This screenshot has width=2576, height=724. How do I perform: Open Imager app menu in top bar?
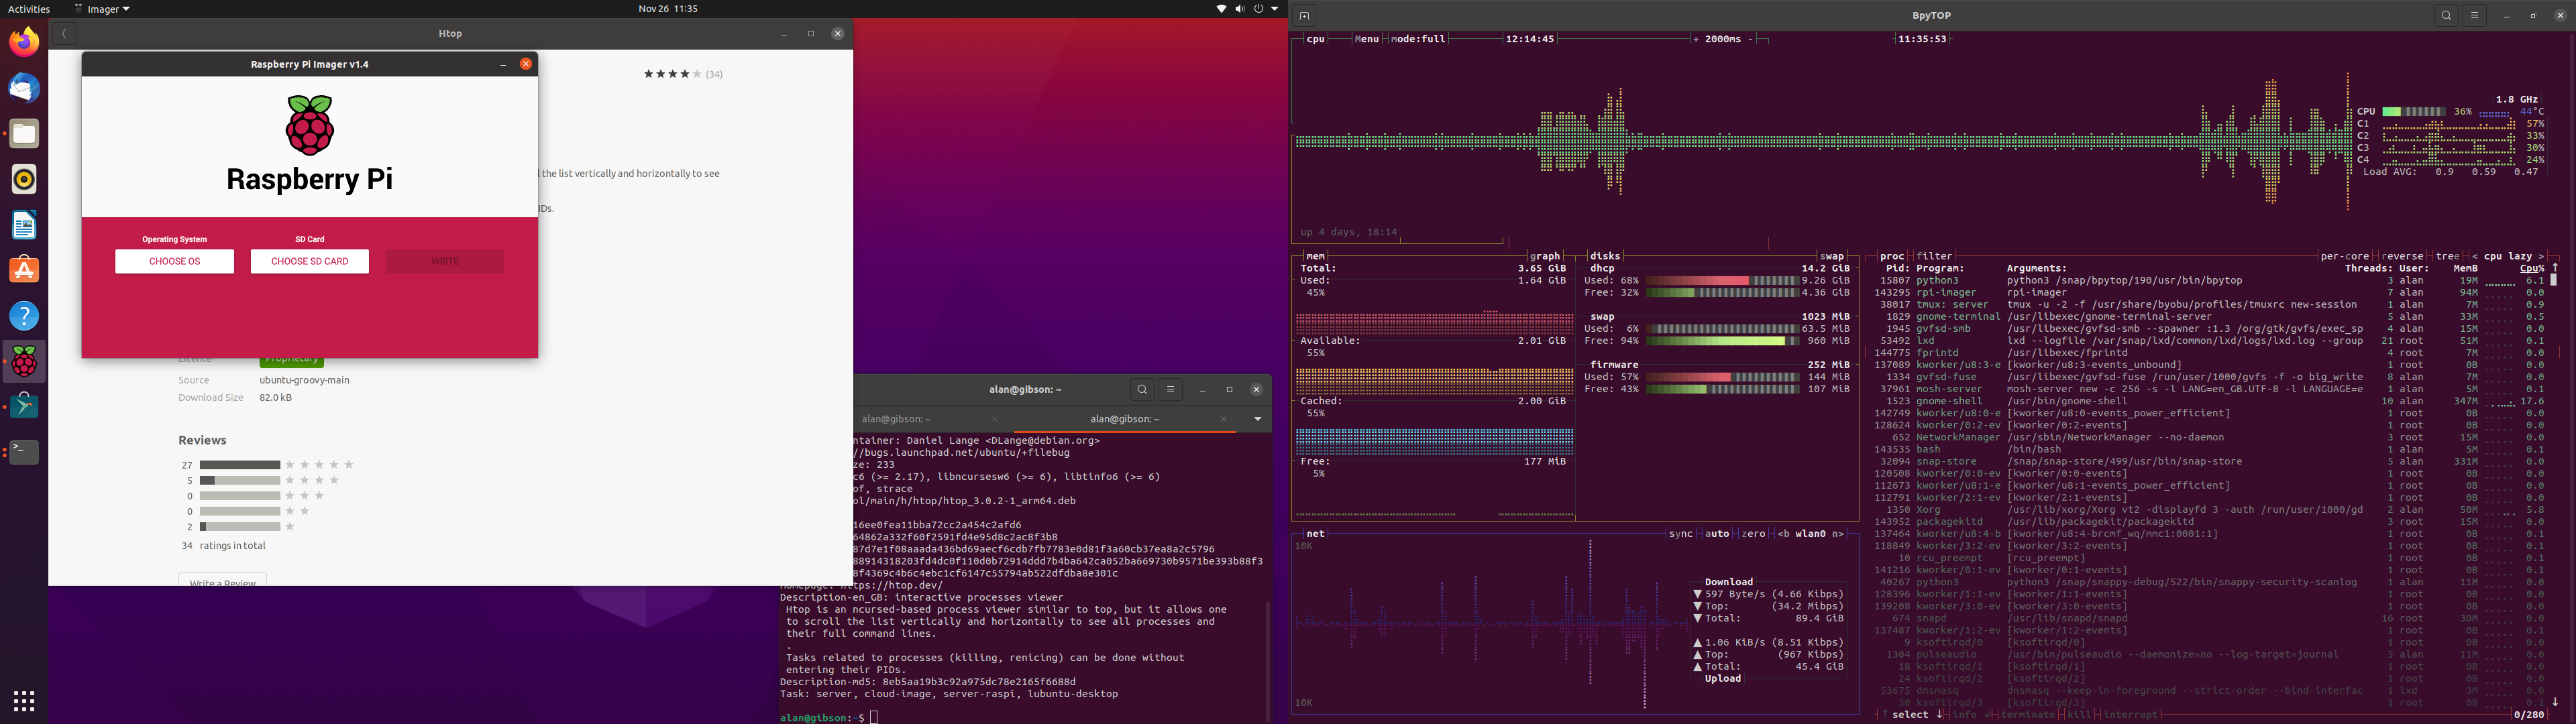pos(102,9)
